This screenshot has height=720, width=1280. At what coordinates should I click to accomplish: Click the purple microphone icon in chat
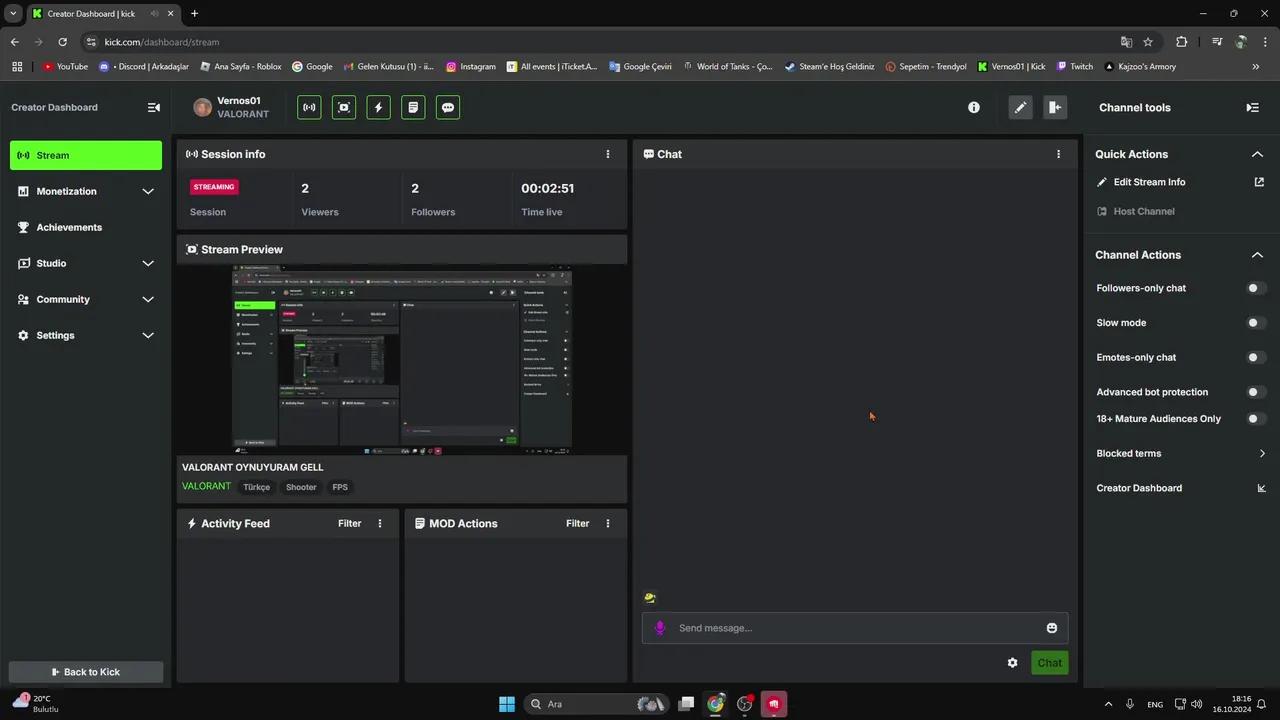pos(660,628)
